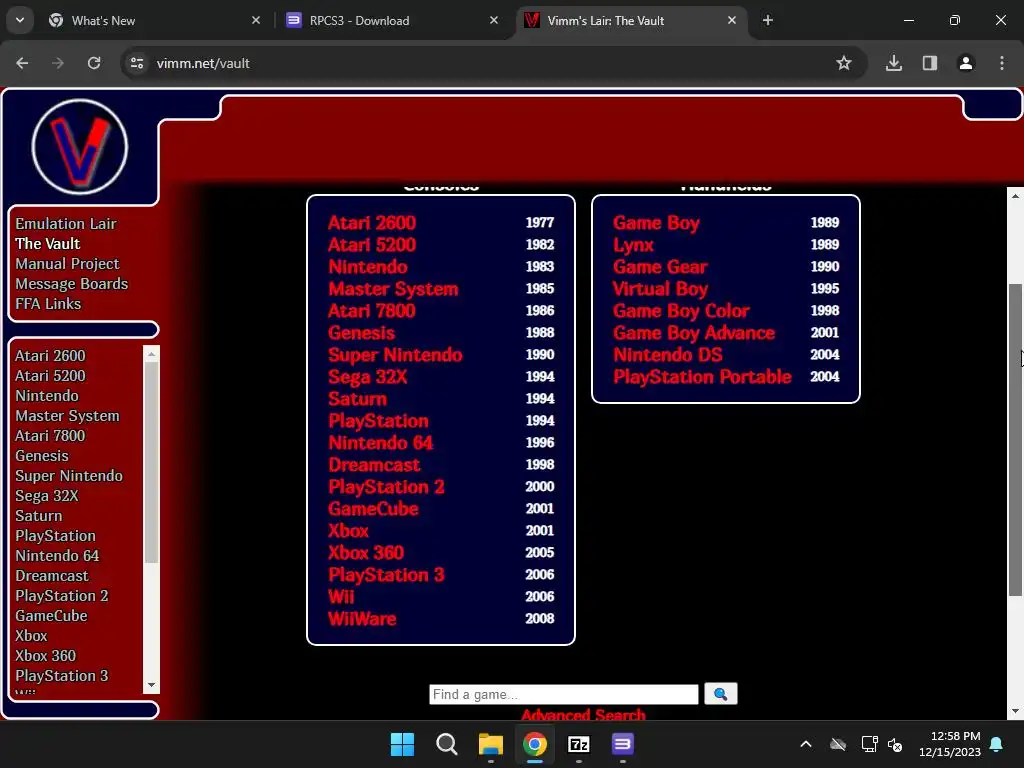Image resolution: width=1024 pixels, height=768 pixels.
Task: Open RPCS3 app in the taskbar
Action: pyautogui.click(x=622, y=744)
